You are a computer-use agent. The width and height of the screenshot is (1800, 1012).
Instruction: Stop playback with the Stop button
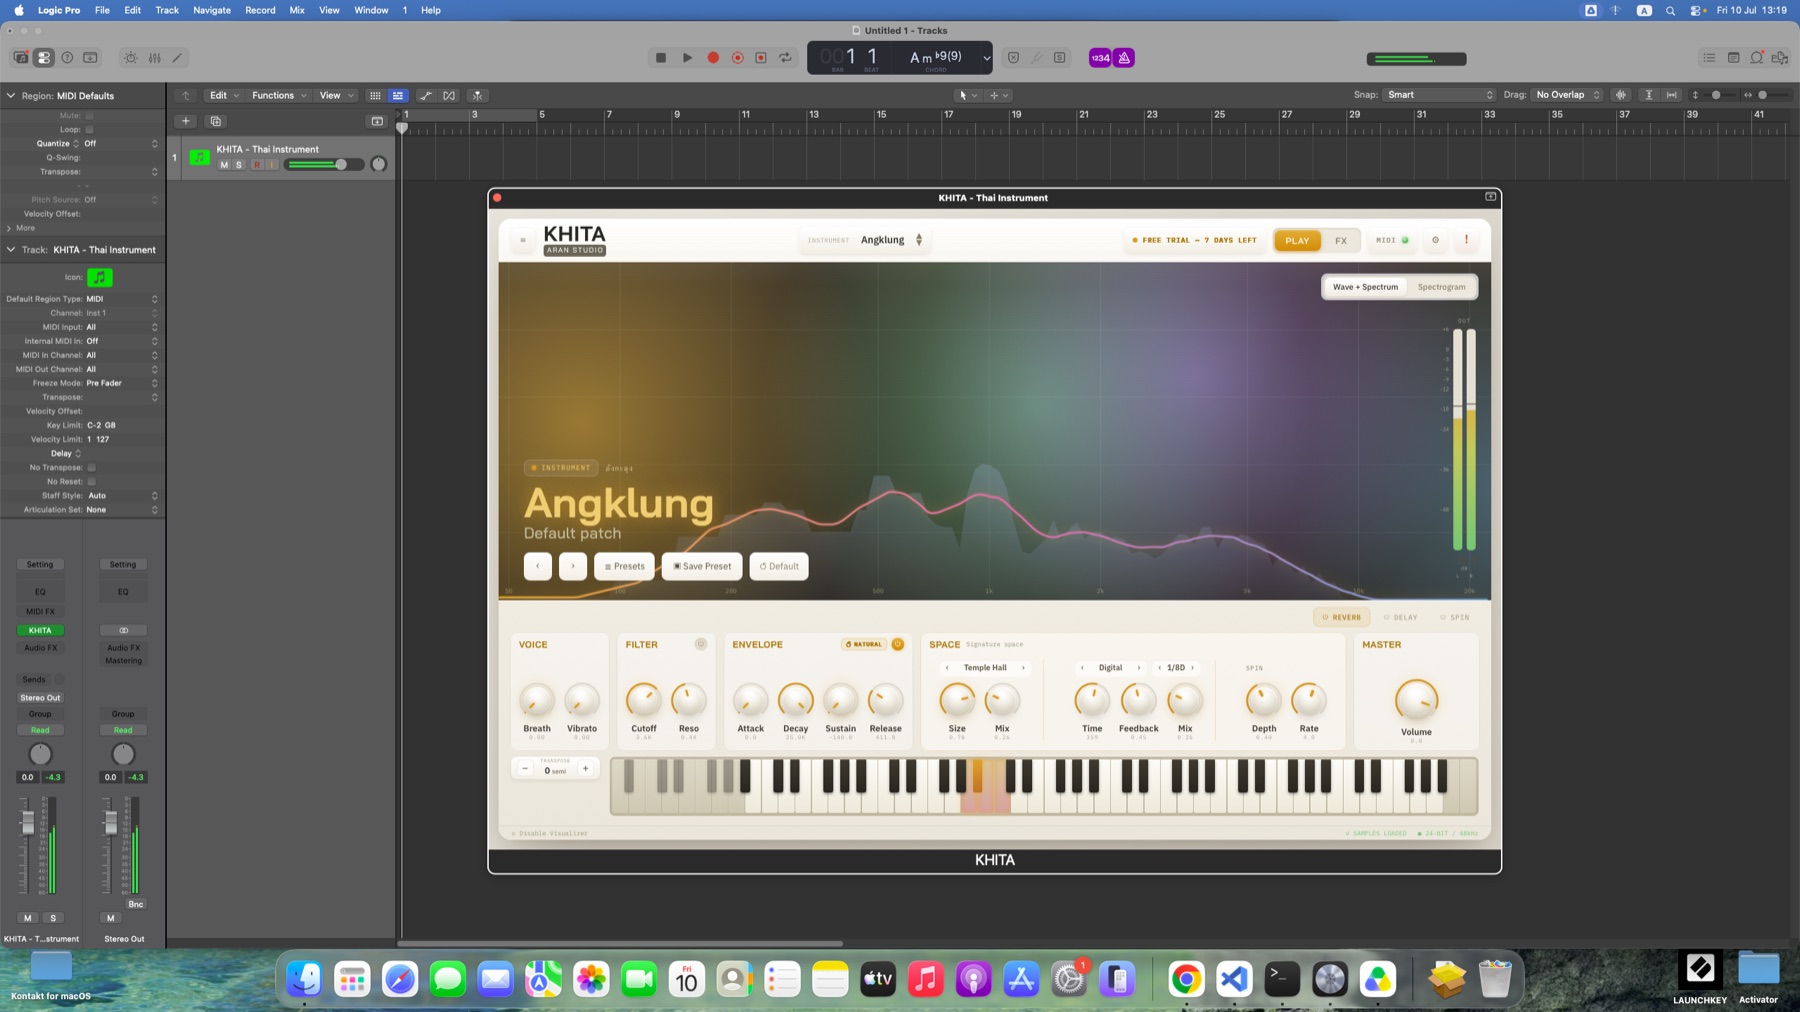pos(661,58)
